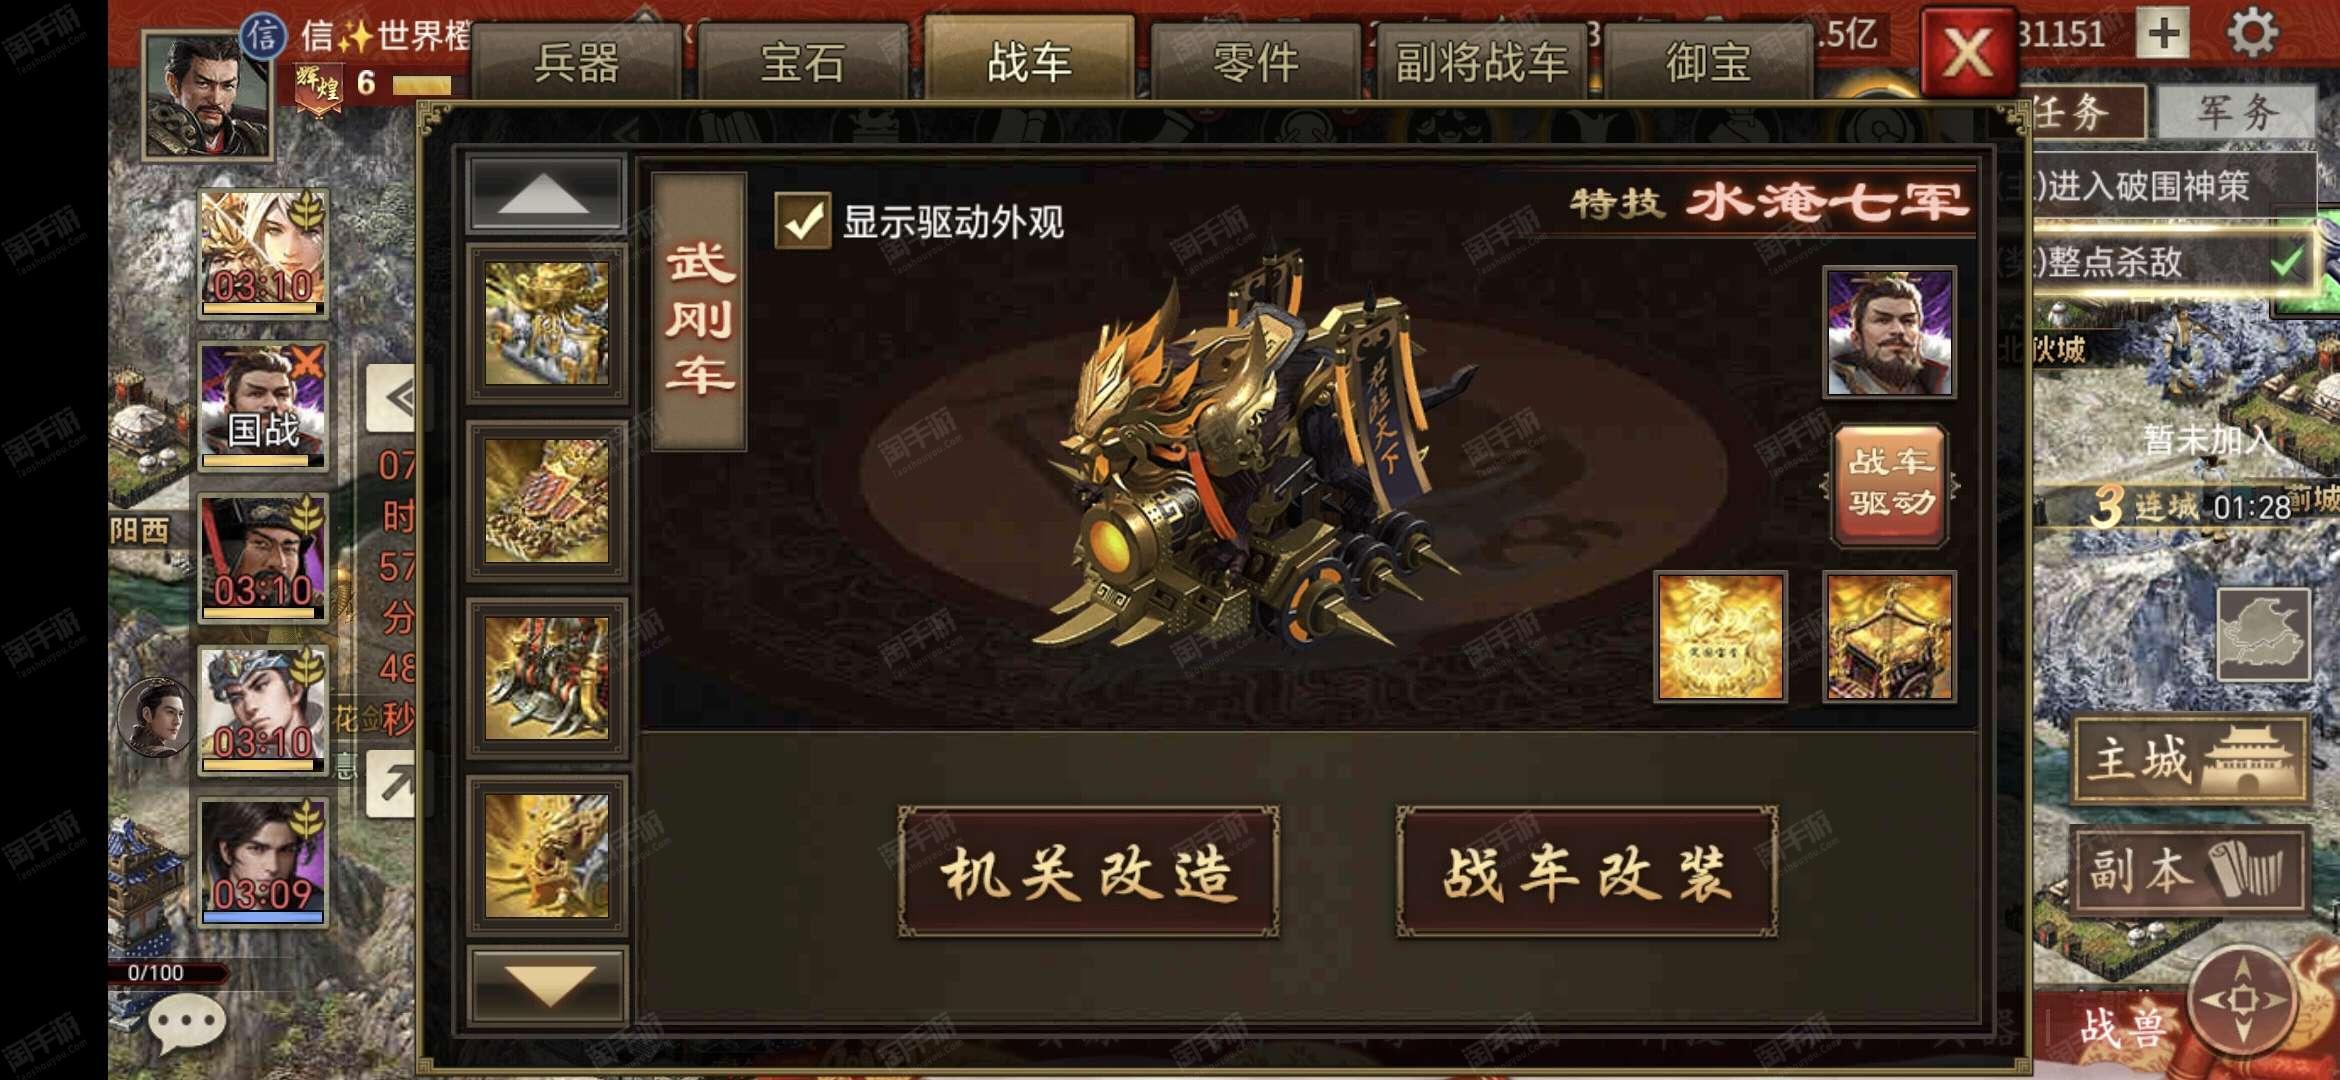Open the map region icon

(x=2263, y=635)
